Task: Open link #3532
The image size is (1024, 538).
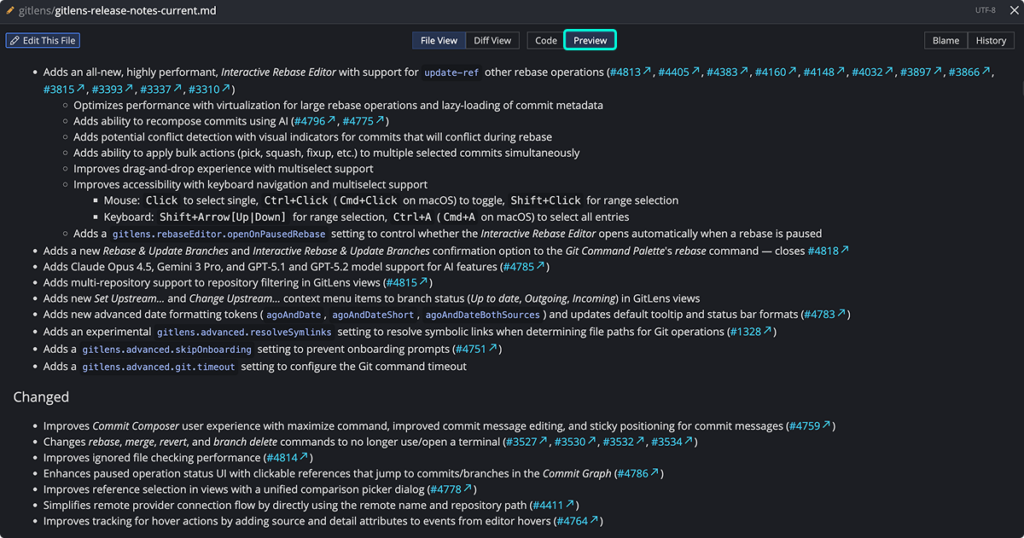Action: pos(623,441)
